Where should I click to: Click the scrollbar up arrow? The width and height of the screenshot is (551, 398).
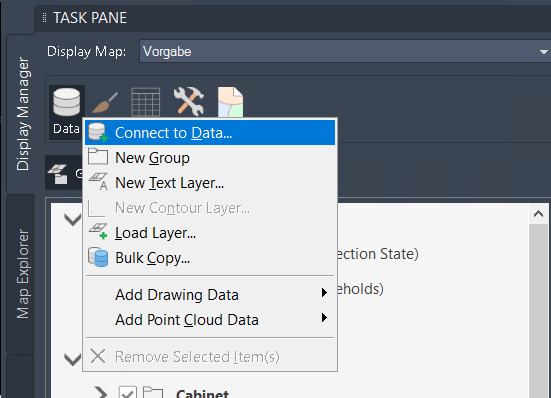click(538, 214)
